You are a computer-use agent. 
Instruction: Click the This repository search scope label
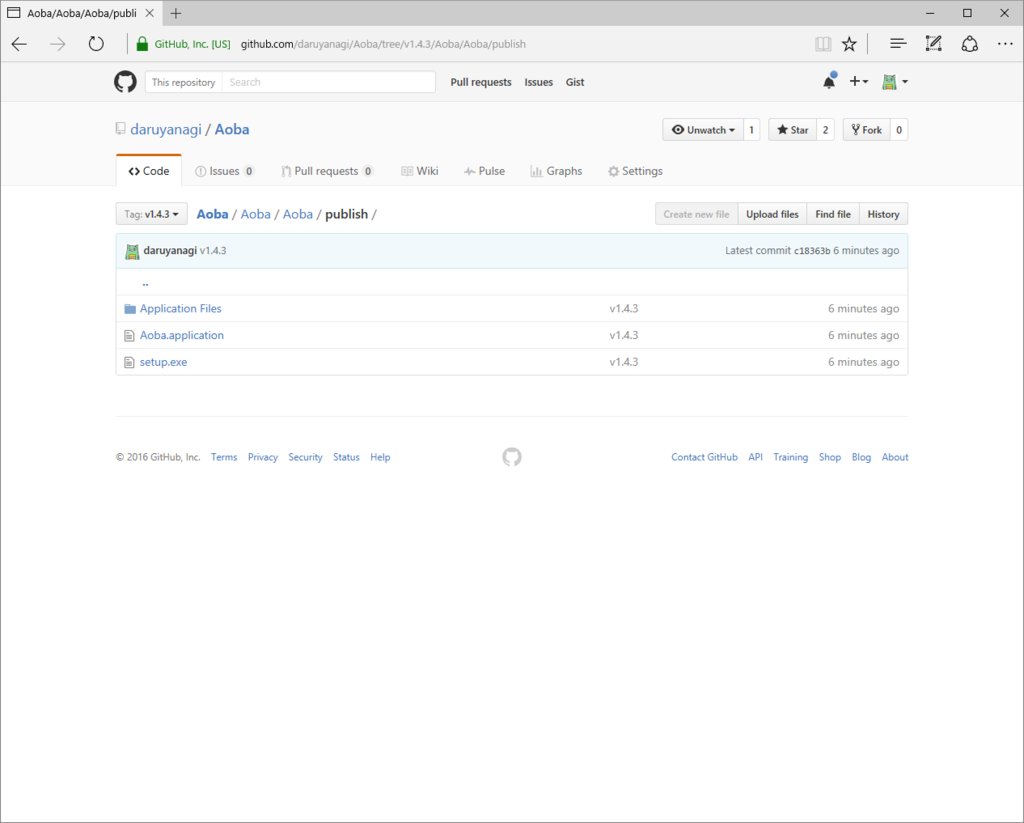[x=184, y=82]
